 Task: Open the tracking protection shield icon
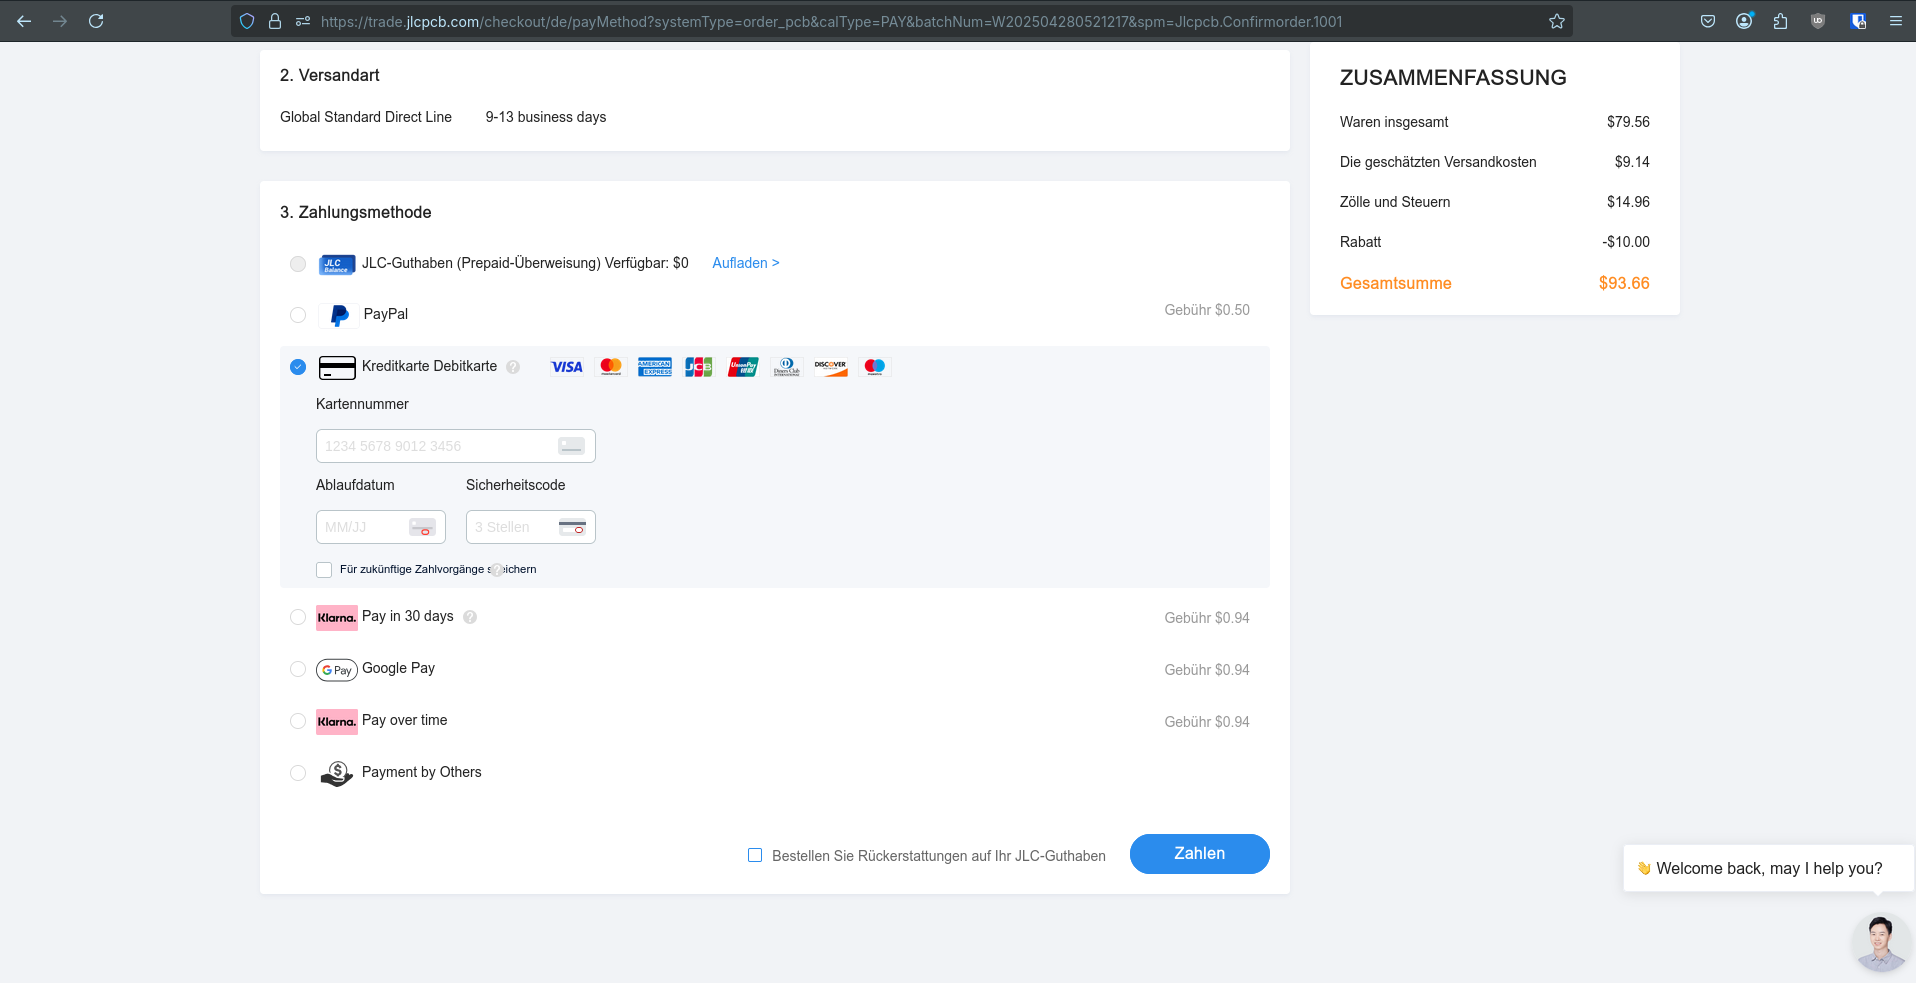[247, 21]
